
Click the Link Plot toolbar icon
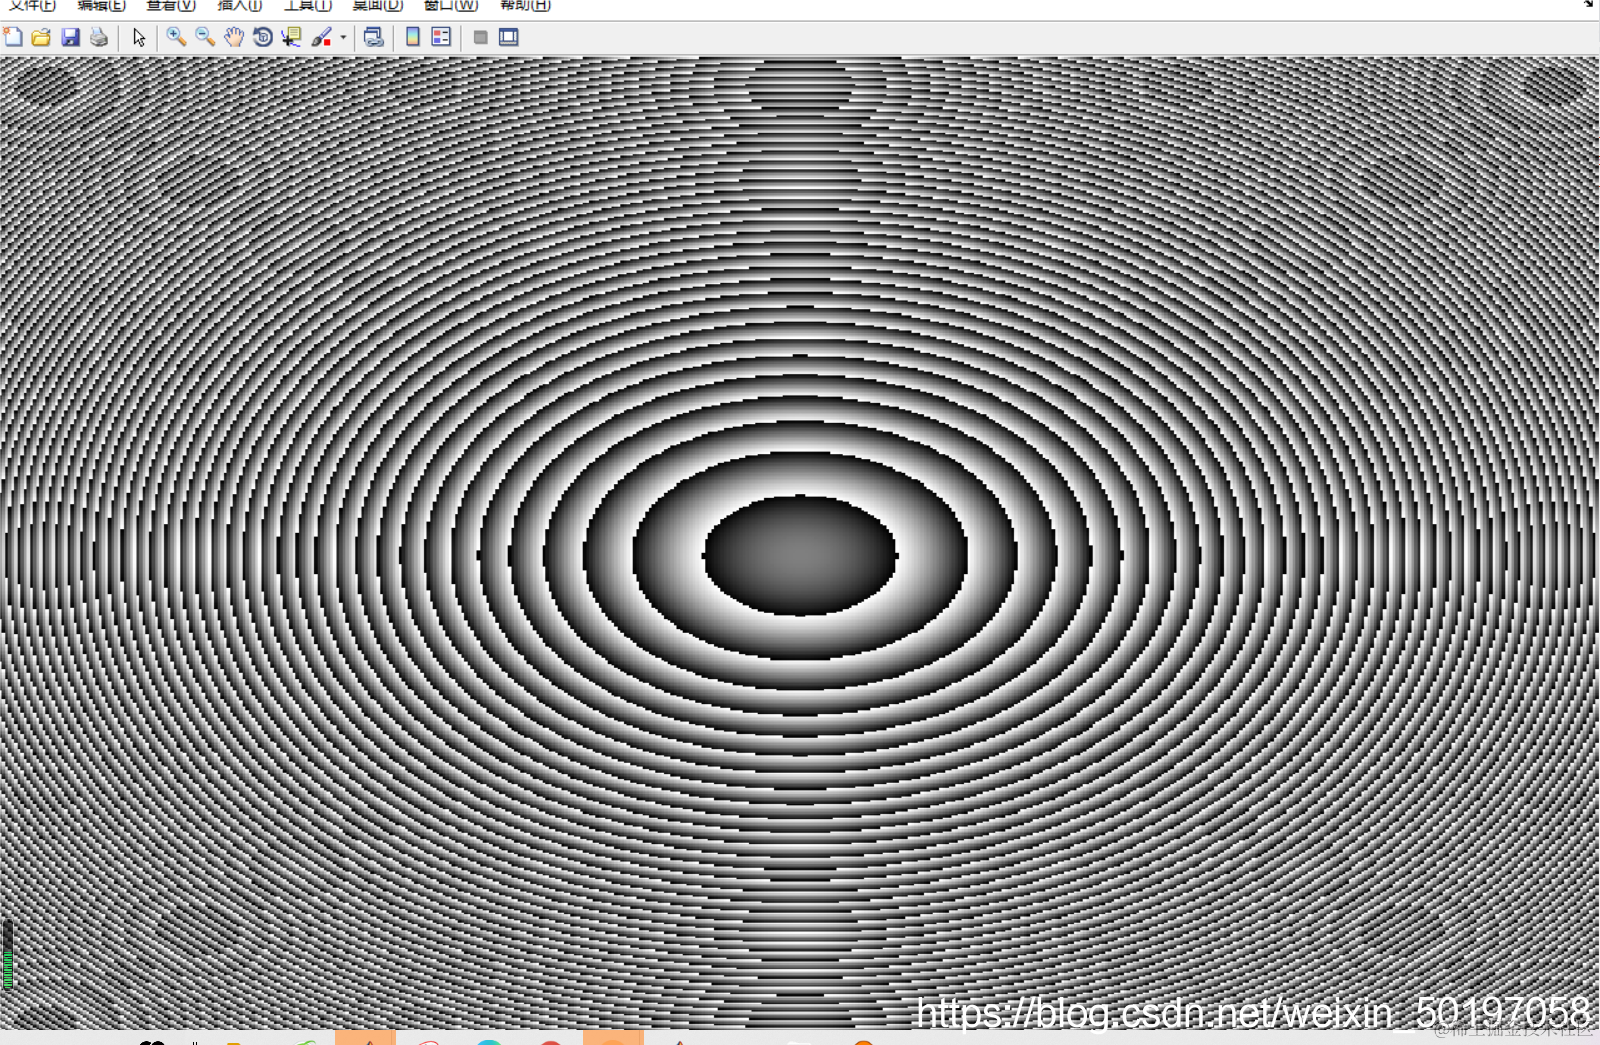(x=373, y=37)
